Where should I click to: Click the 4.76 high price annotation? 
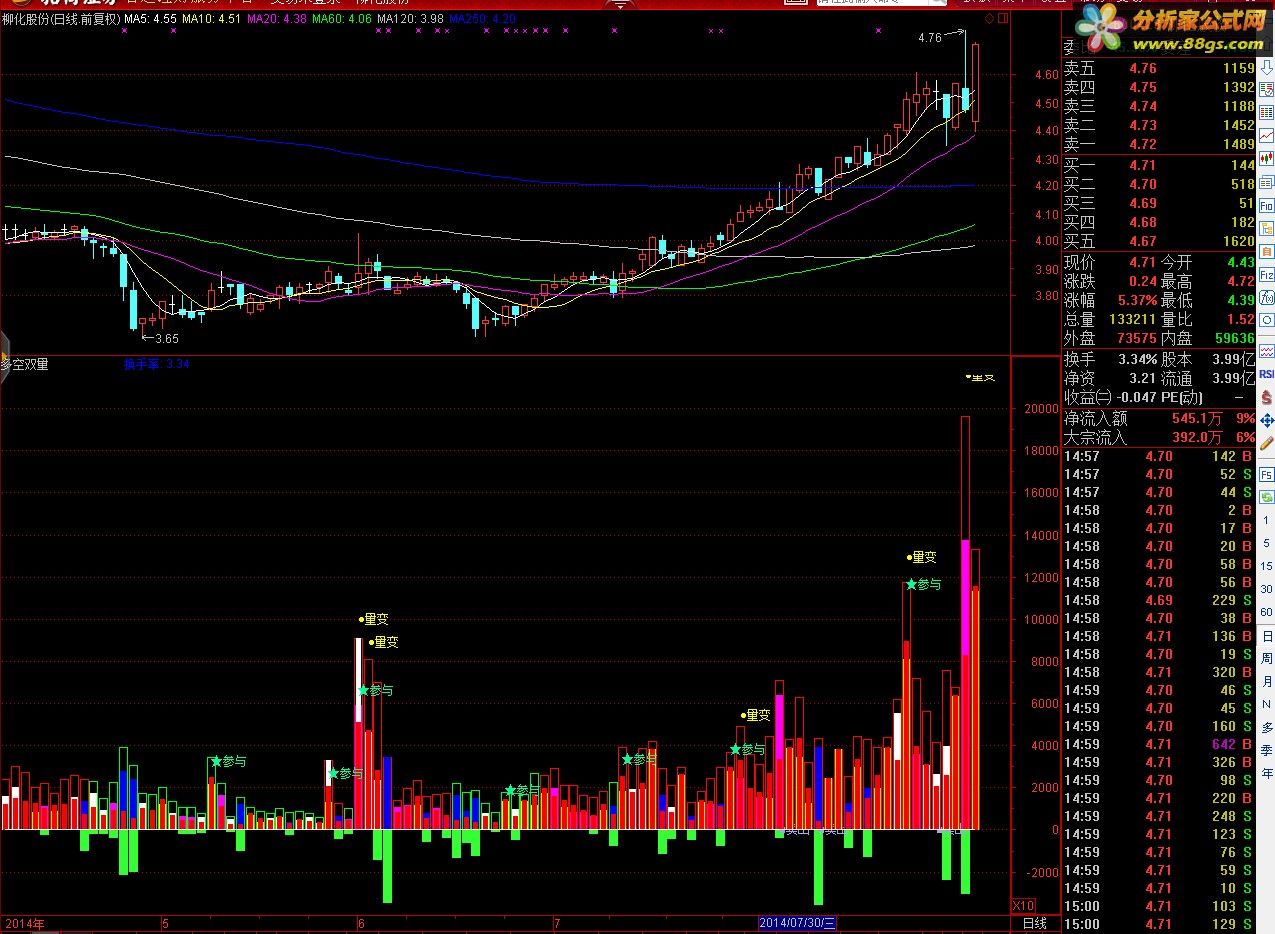coord(930,38)
